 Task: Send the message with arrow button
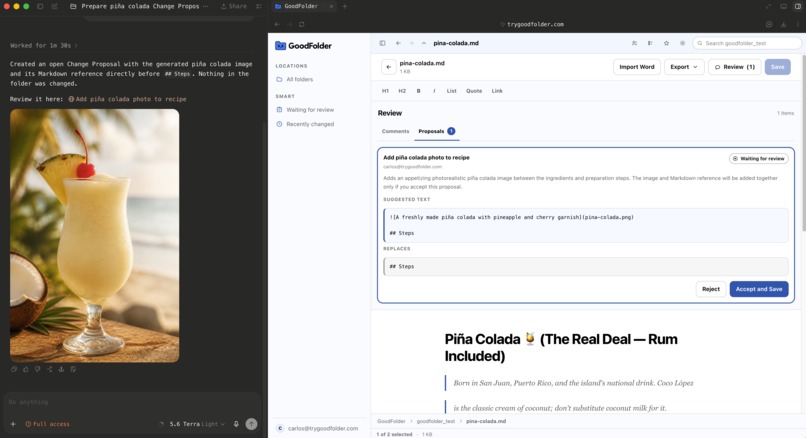pos(251,424)
